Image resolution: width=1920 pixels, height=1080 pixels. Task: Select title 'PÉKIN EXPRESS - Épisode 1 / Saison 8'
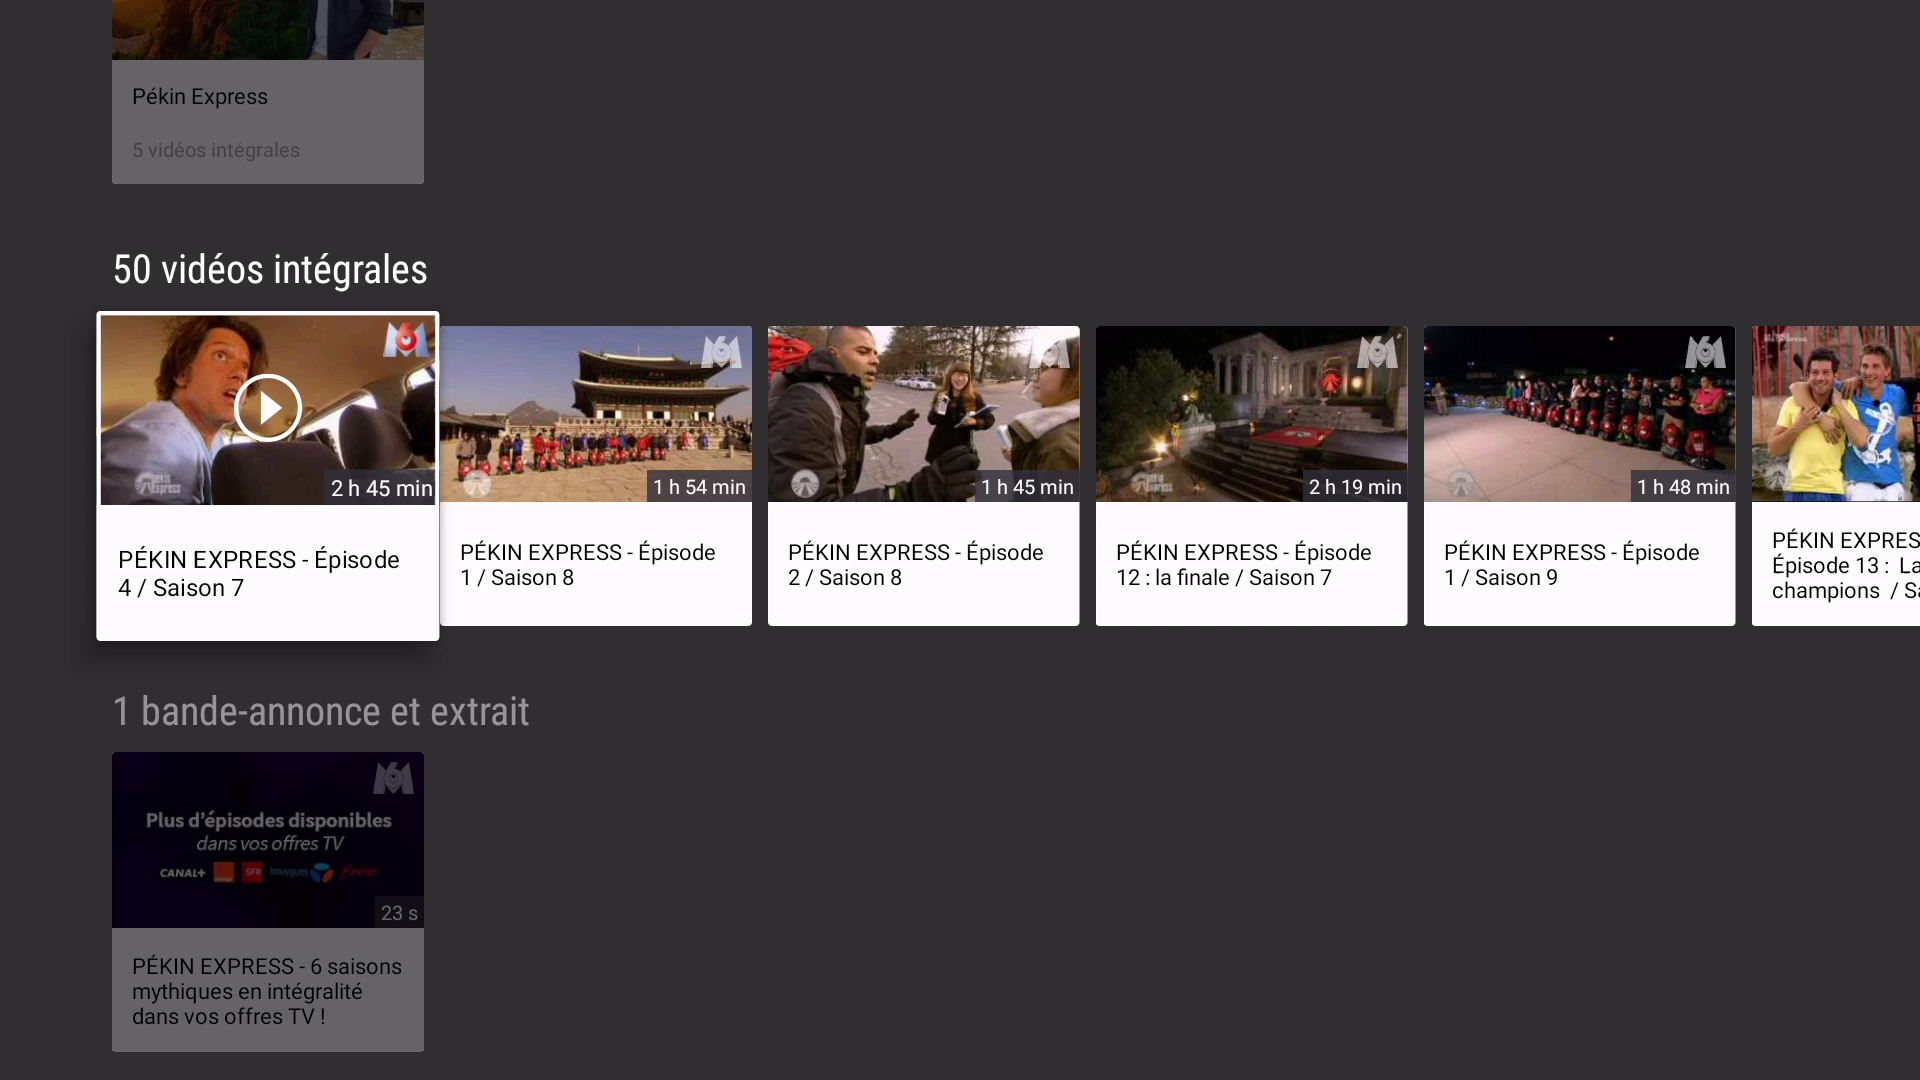tap(588, 565)
